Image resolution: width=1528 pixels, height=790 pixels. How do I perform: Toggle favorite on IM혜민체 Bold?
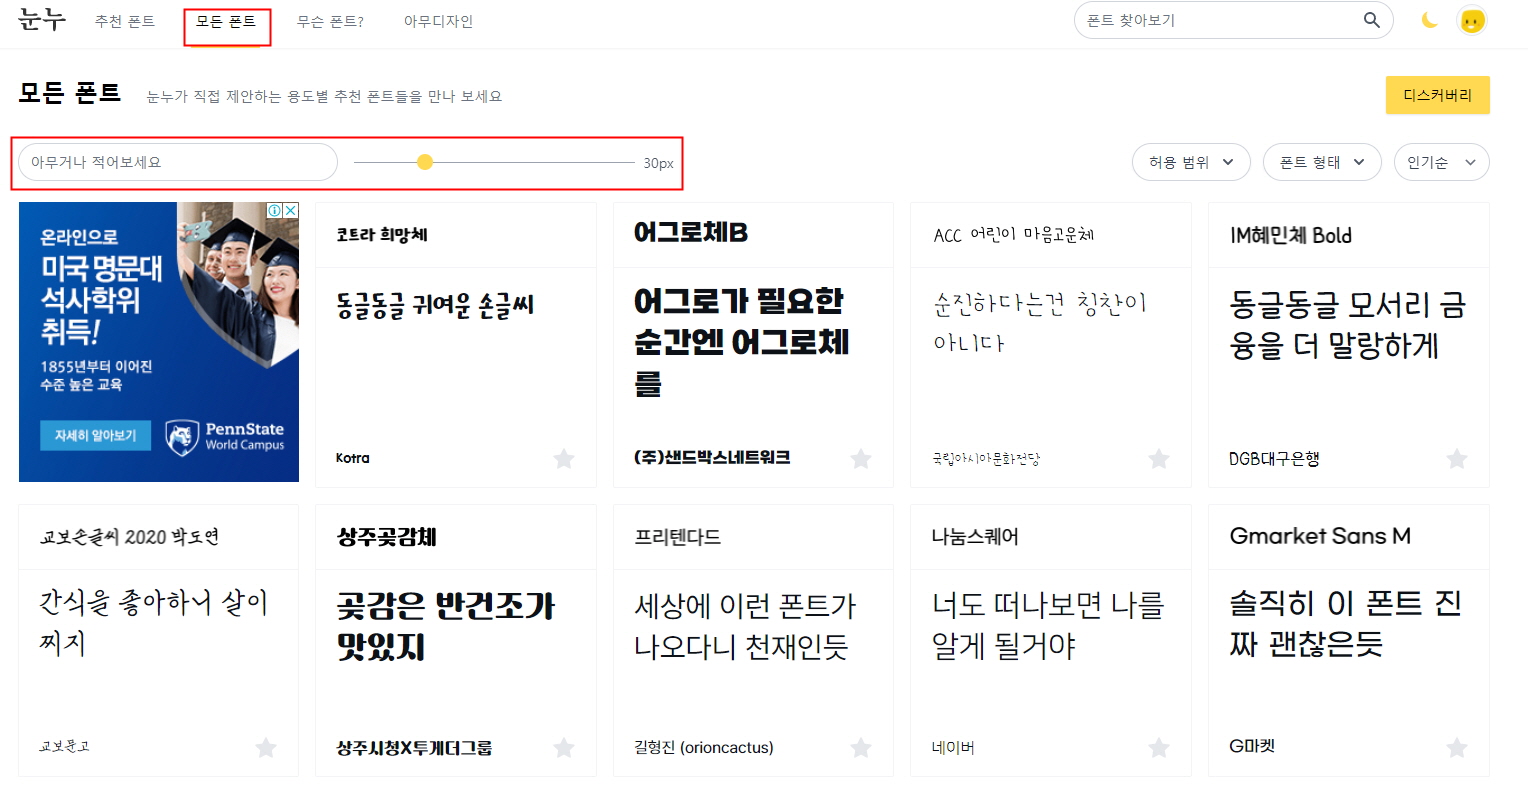click(1456, 458)
